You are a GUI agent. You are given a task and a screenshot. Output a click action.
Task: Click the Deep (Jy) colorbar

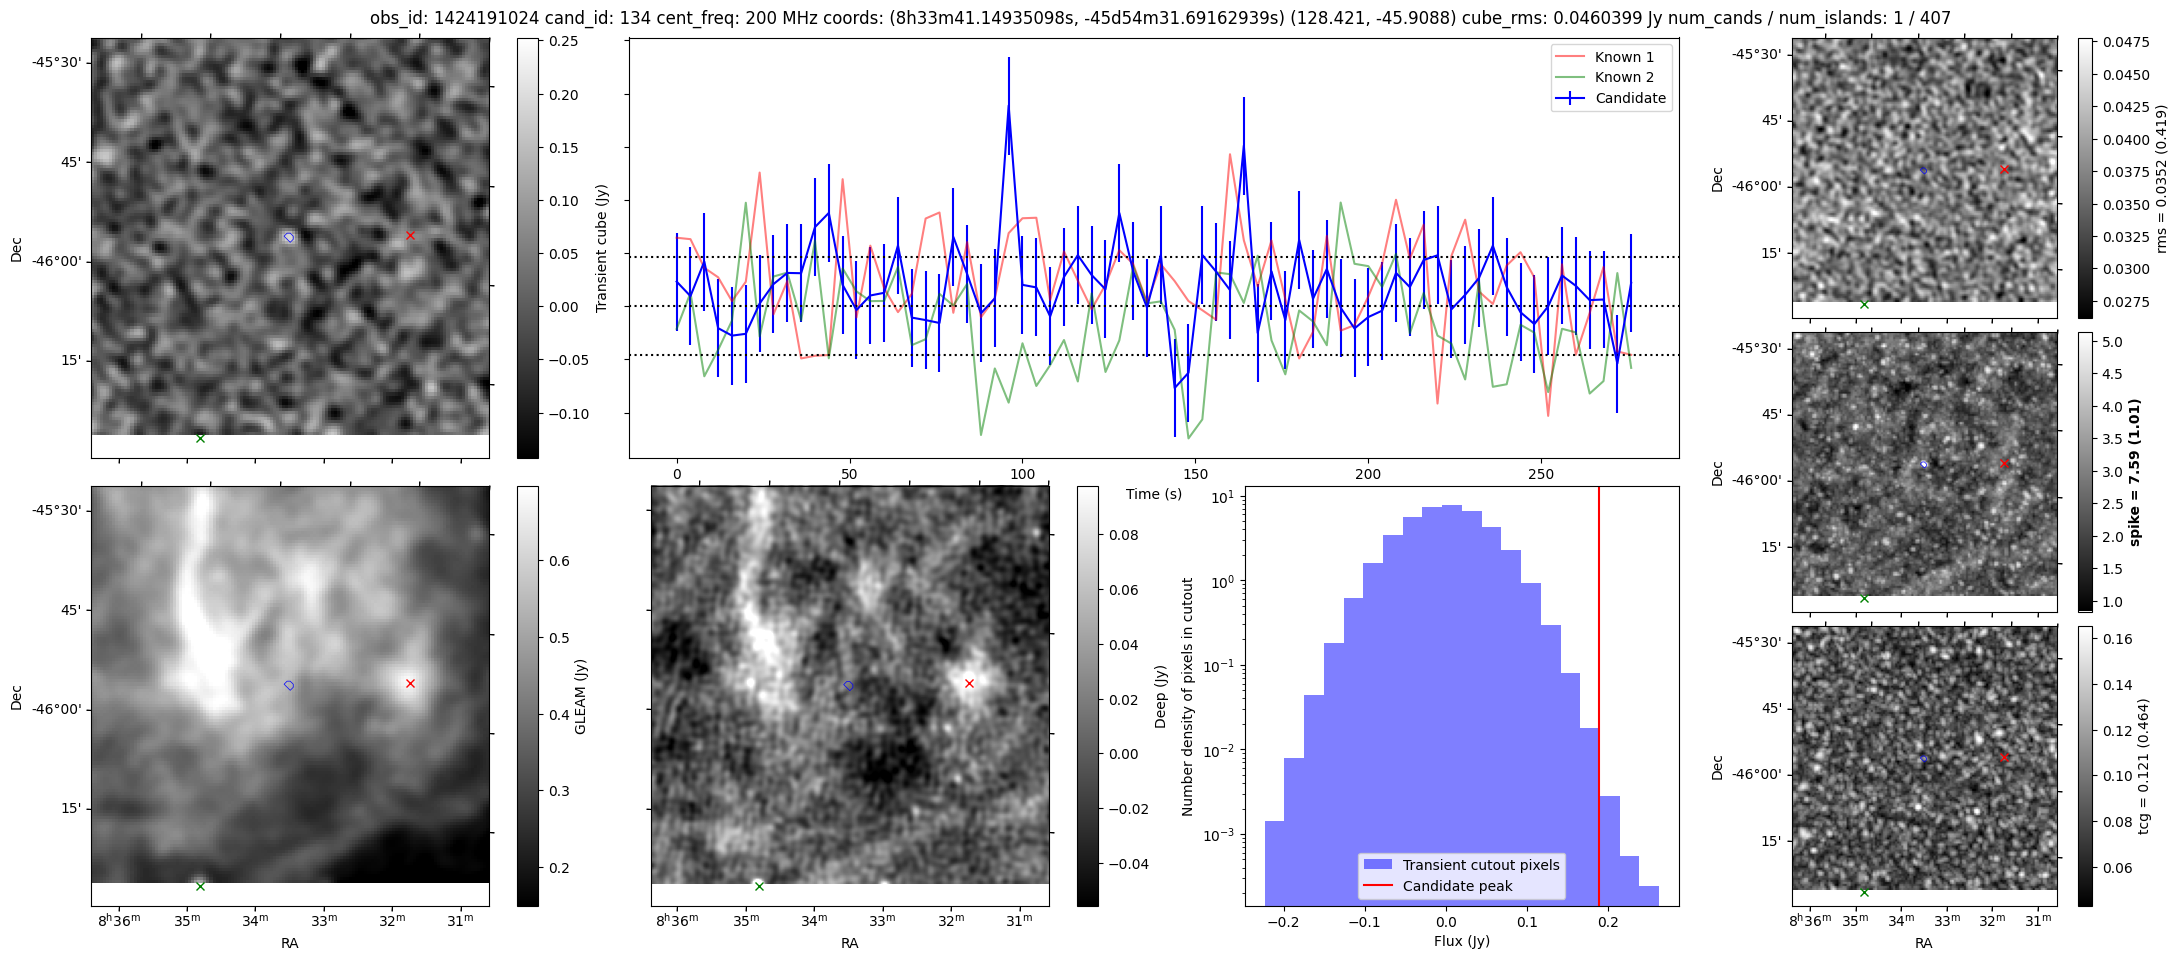click(x=1087, y=696)
